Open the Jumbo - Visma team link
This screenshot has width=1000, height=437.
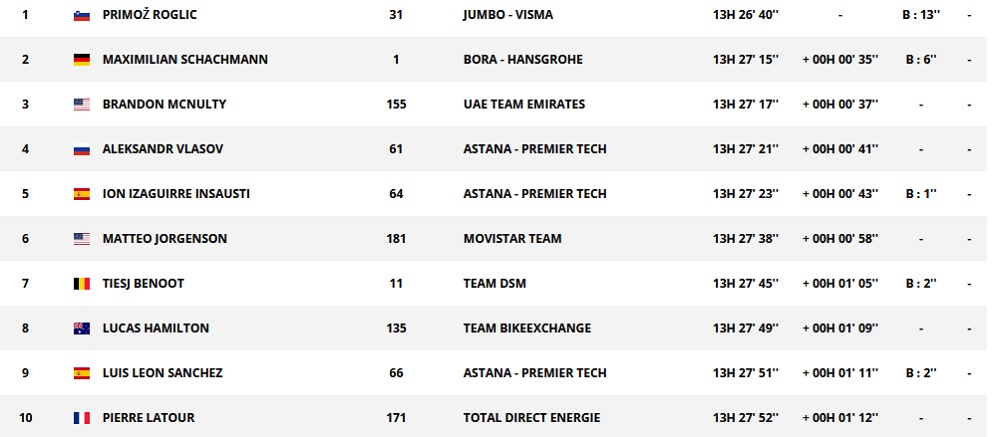pyautogui.click(x=508, y=15)
